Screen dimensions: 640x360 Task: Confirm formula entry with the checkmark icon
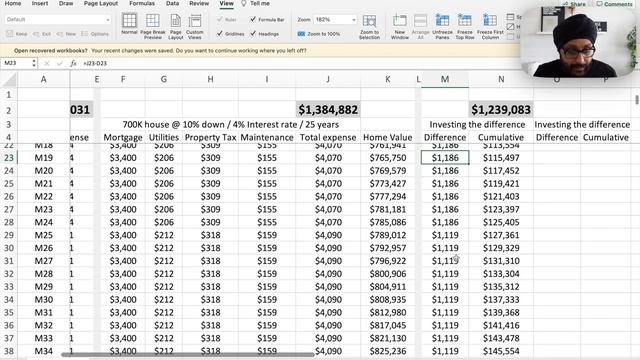60,63
